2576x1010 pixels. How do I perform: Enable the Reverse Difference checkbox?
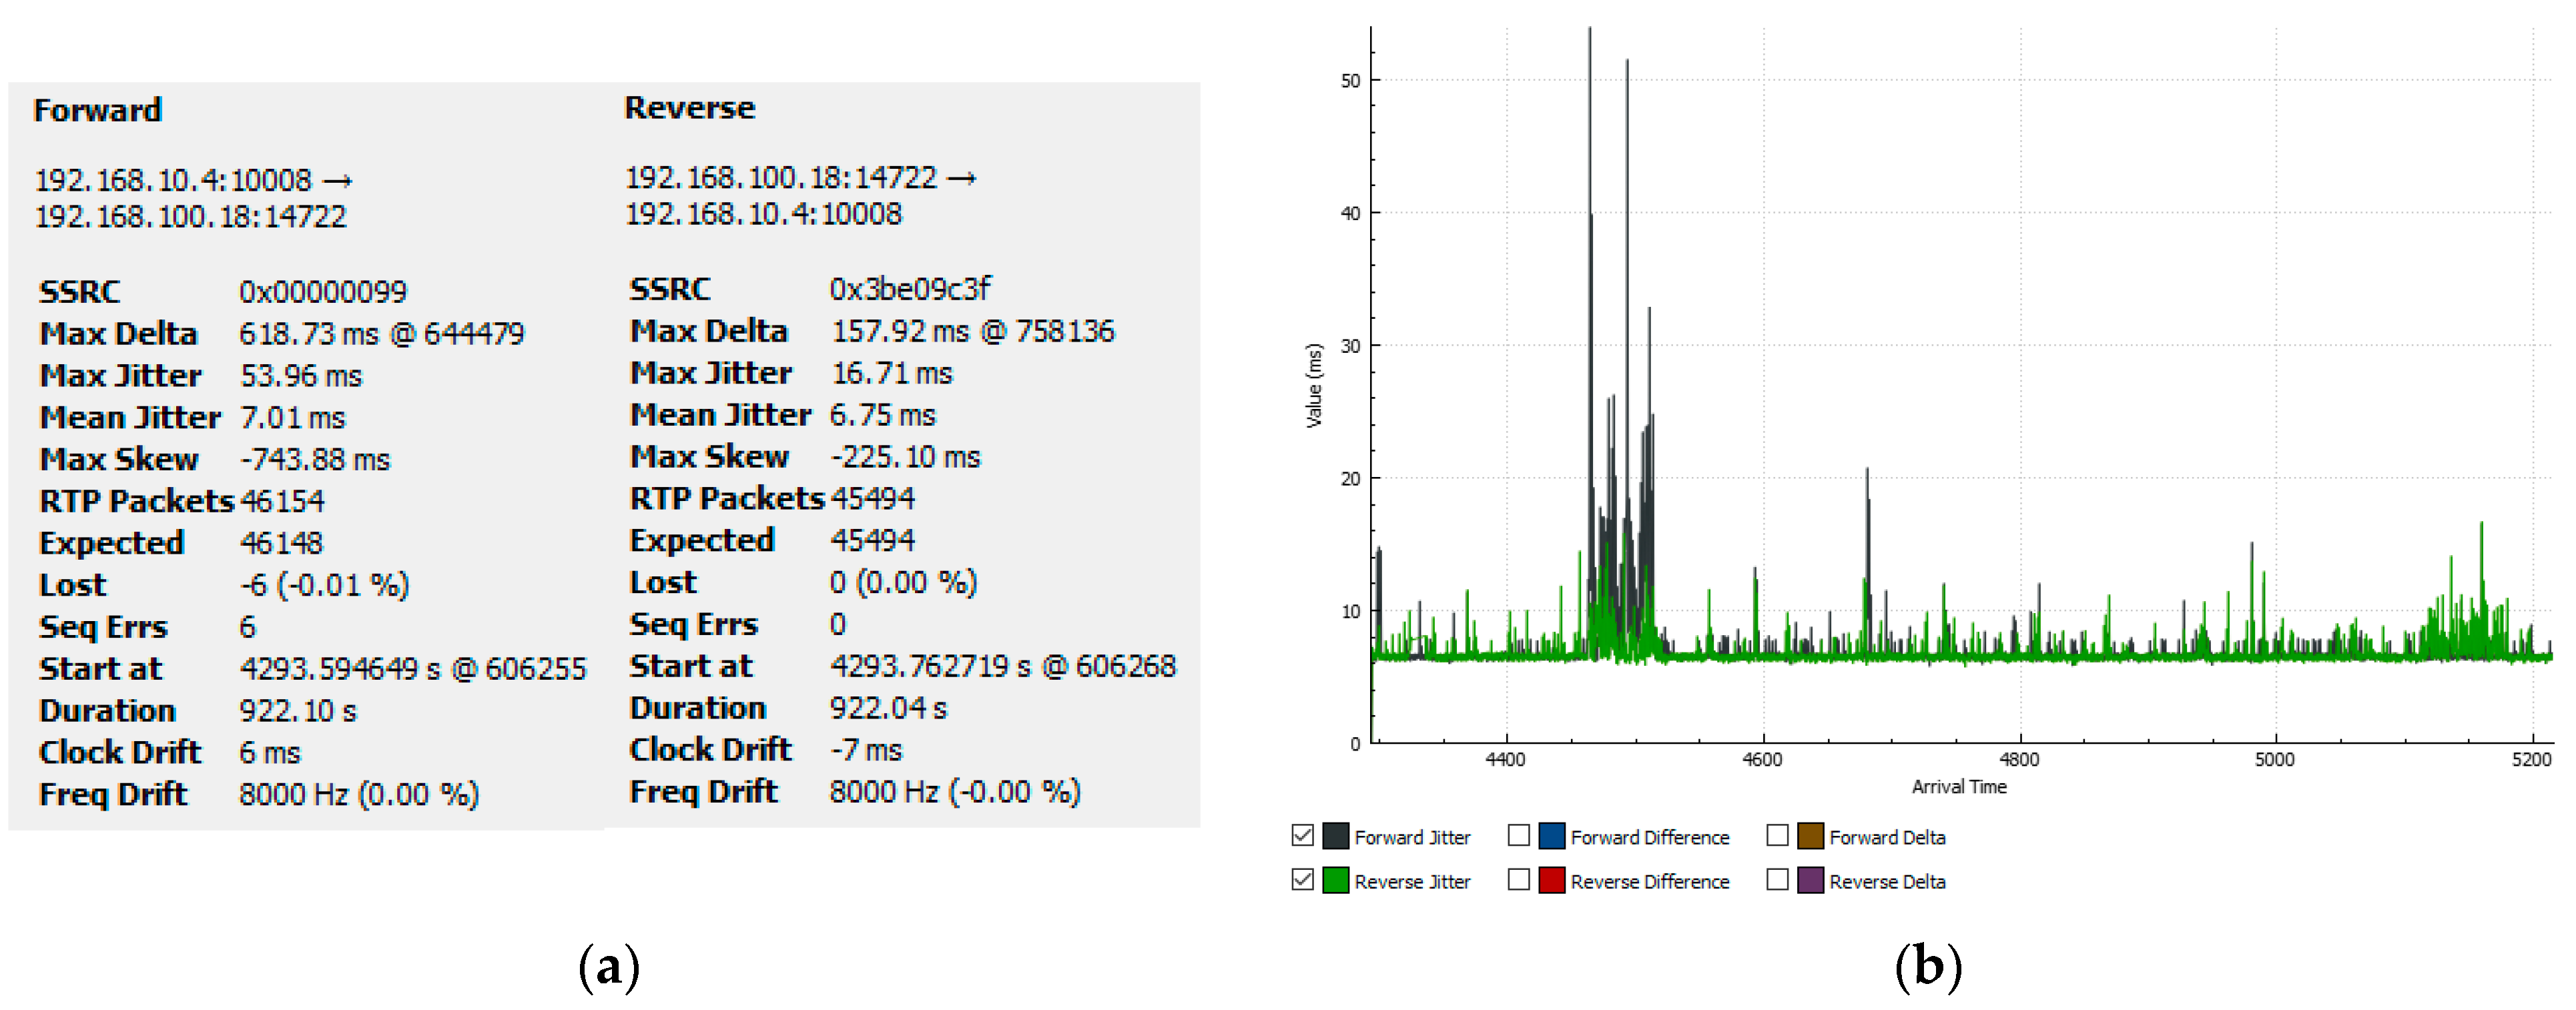click(1518, 879)
